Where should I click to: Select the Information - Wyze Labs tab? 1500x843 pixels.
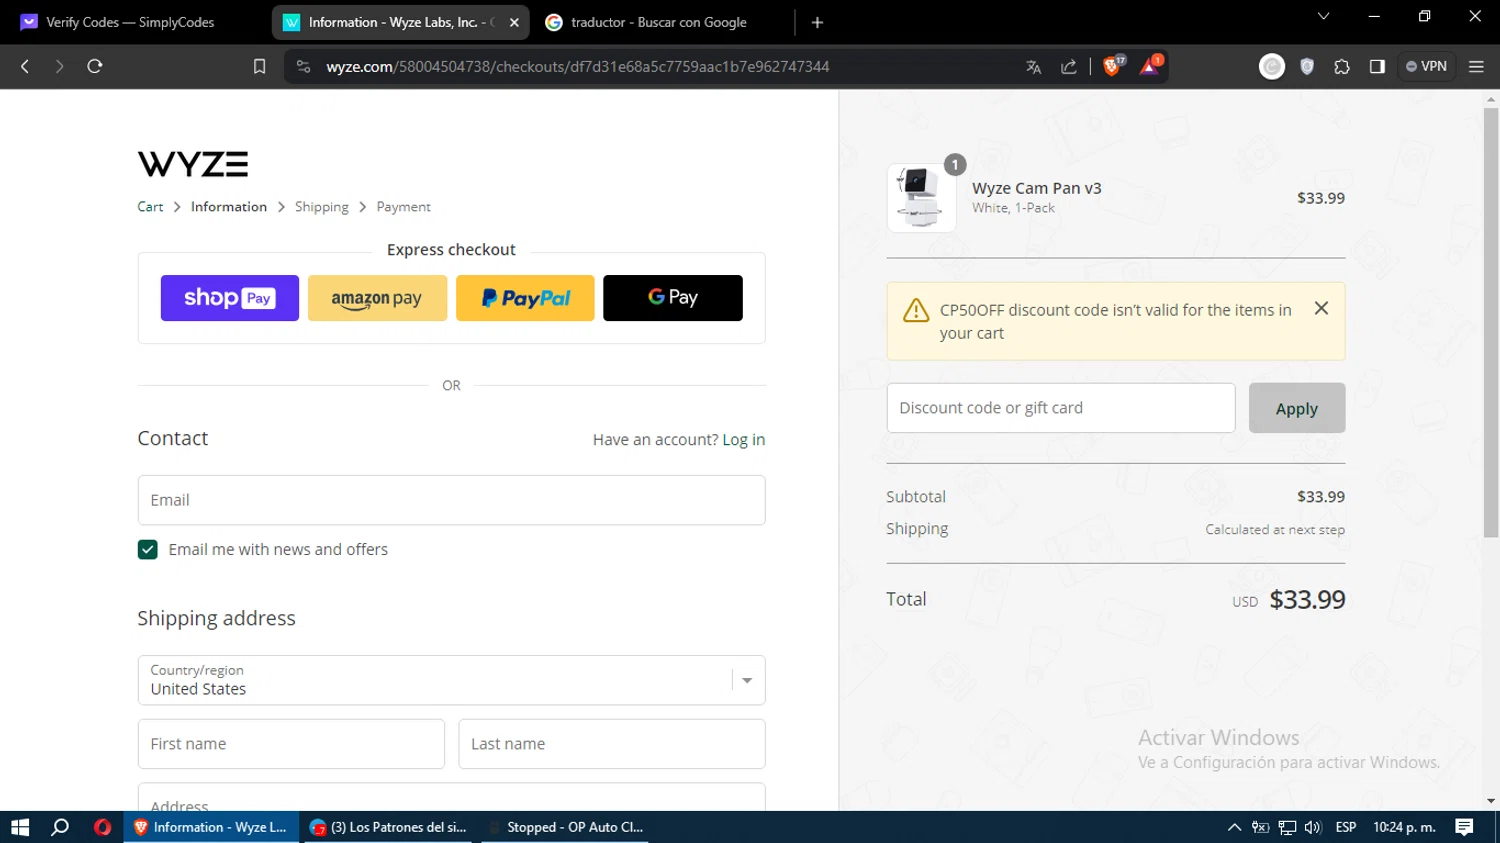tap(400, 22)
